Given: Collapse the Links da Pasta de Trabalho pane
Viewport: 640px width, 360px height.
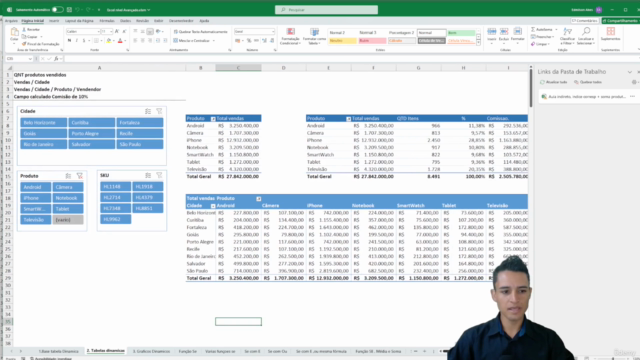Looking at the screenshot, I should point(629,72).
